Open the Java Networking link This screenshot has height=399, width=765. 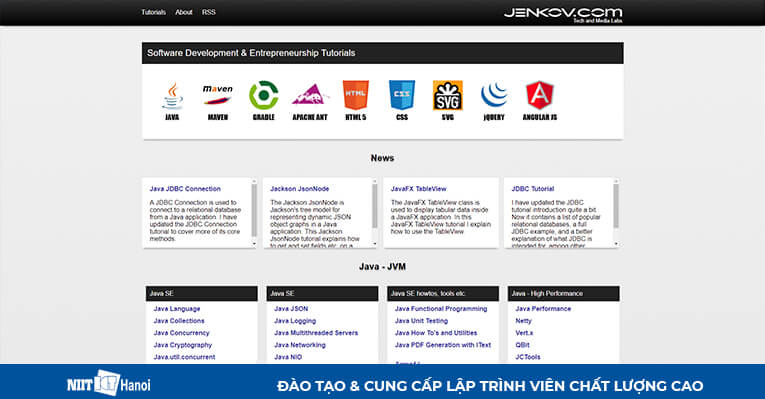[300, 345]
